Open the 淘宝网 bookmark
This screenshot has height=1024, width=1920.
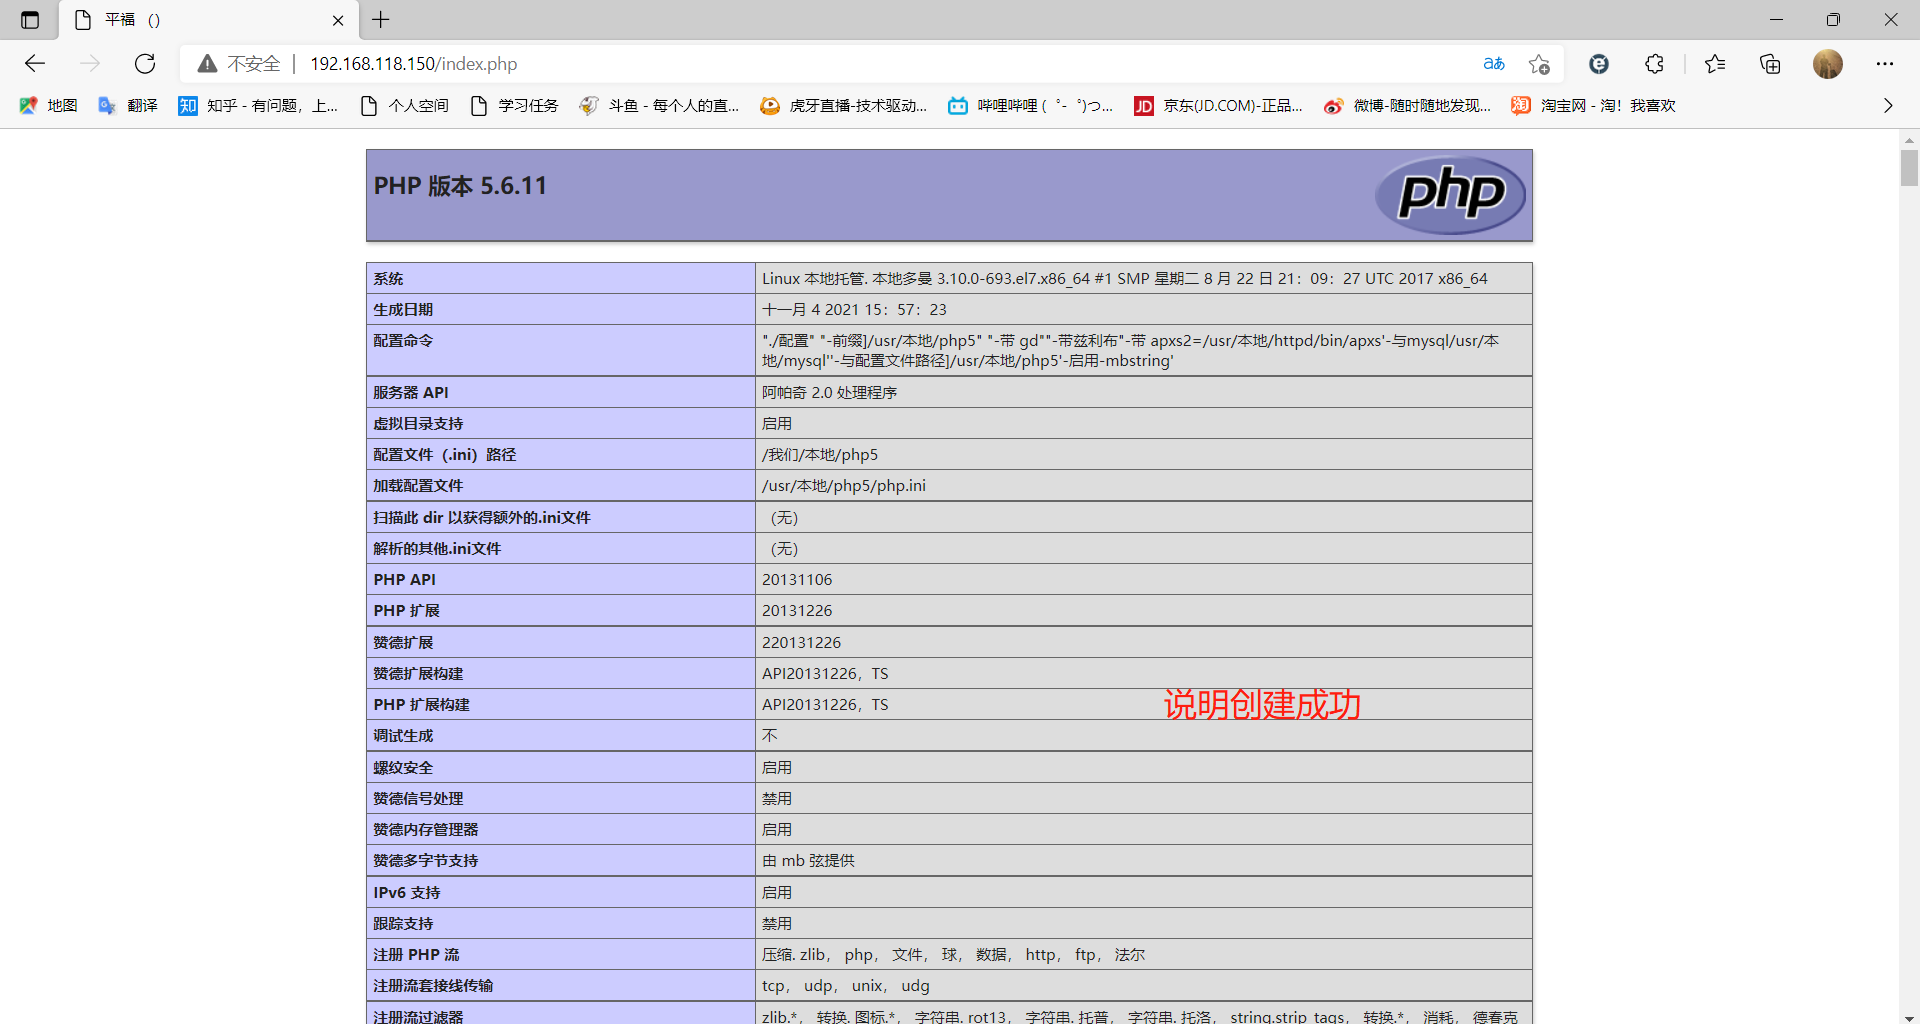coord(1594,106)
